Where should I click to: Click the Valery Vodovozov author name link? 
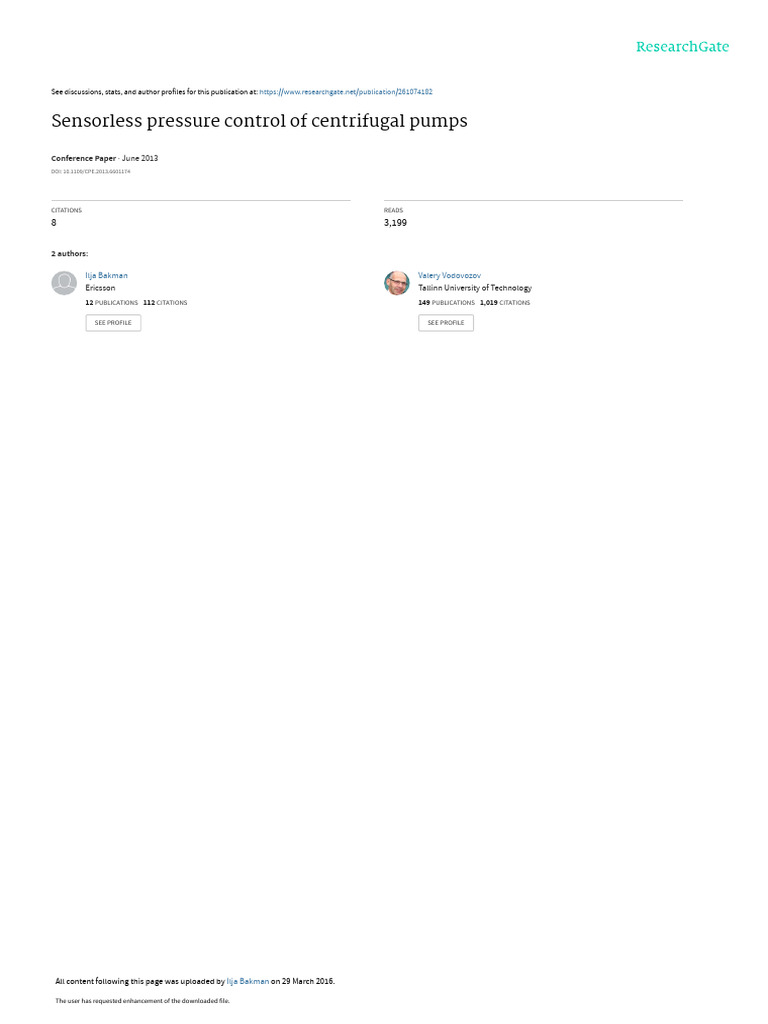[449, 276]
